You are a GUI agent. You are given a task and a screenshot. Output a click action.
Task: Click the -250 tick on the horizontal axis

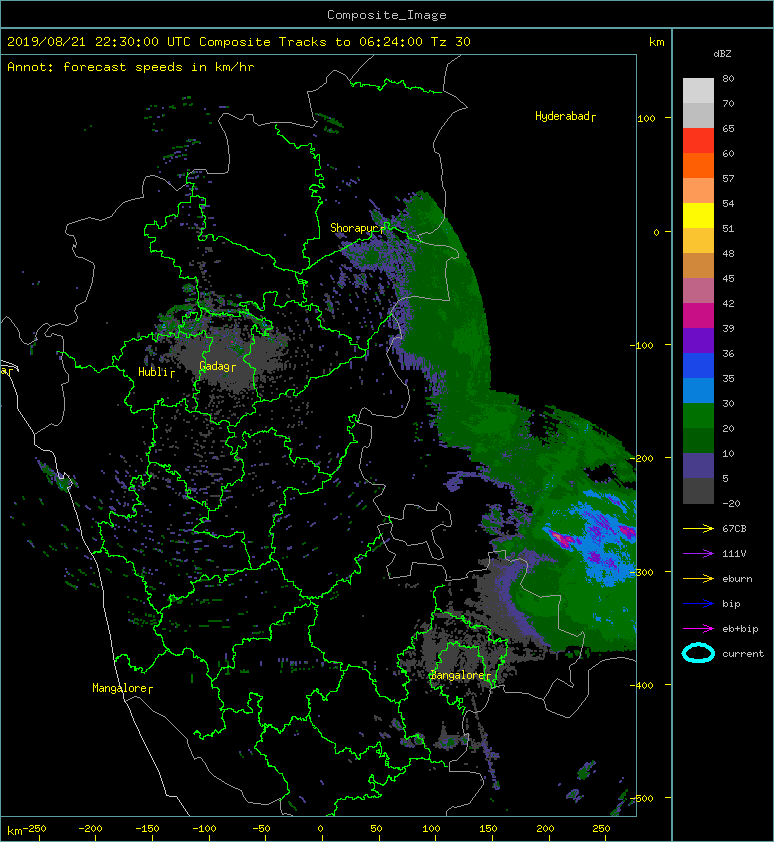[34, 829]
